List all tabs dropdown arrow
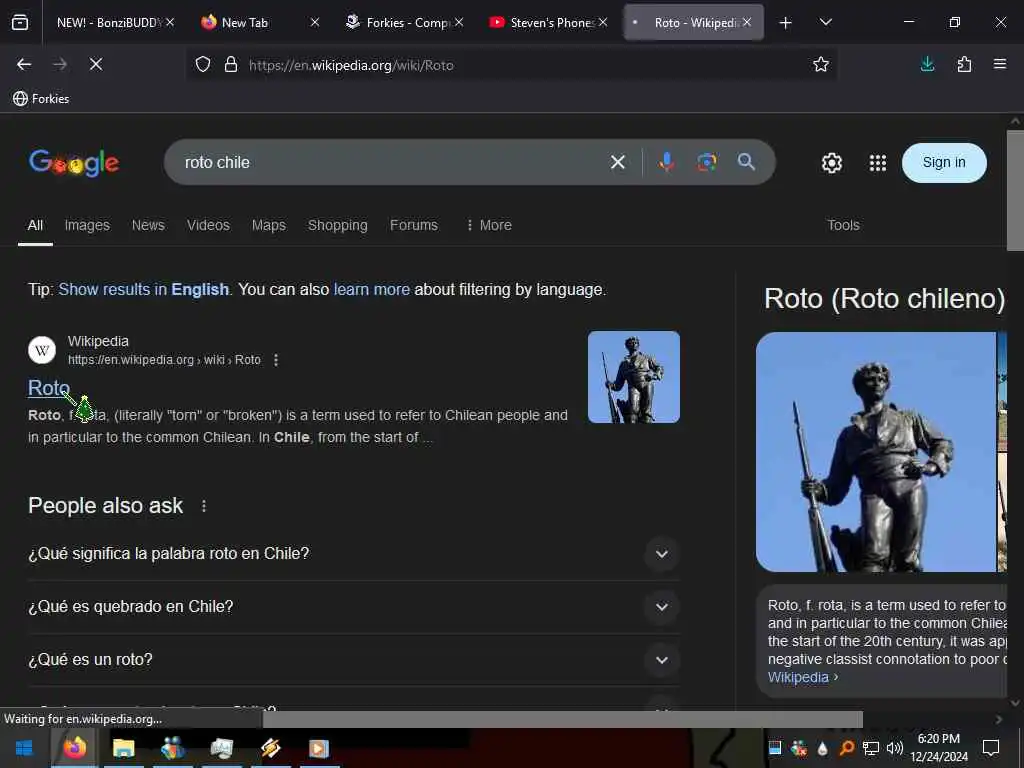 click(x=825, y=22)
